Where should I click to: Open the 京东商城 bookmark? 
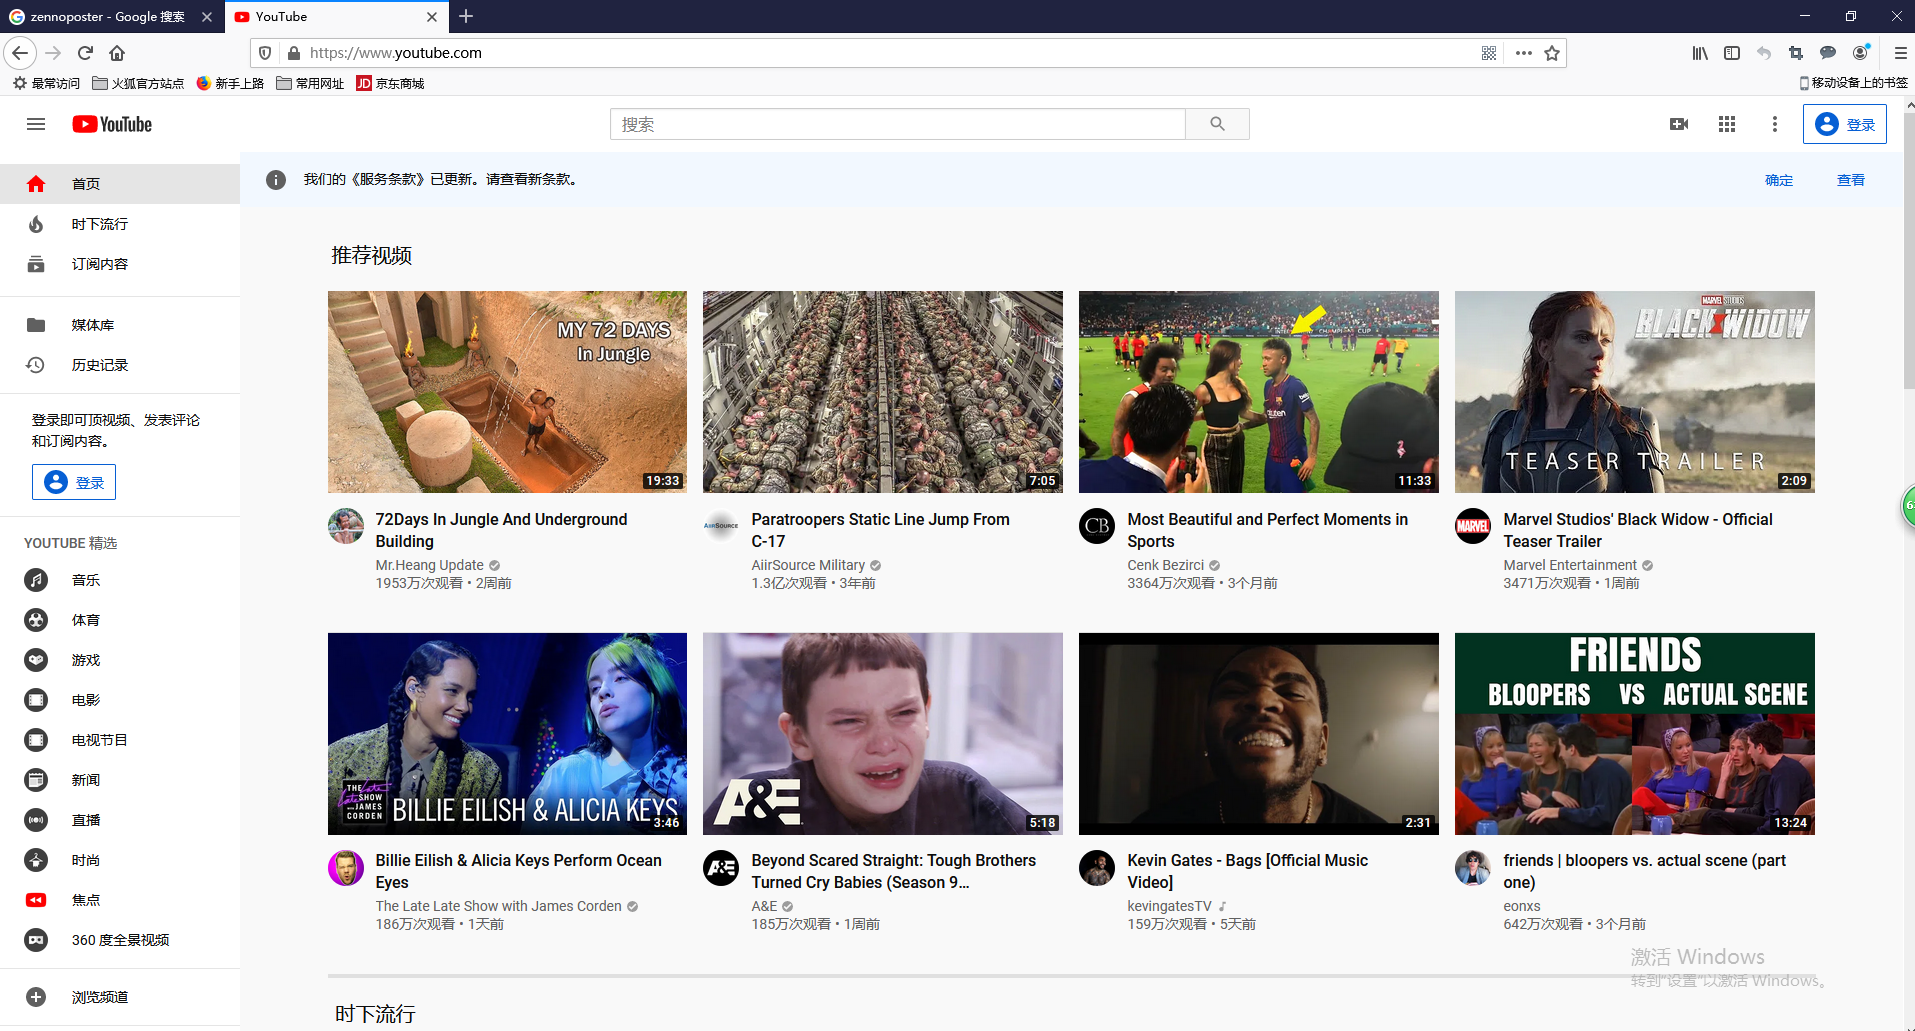[x=390, y=83]
